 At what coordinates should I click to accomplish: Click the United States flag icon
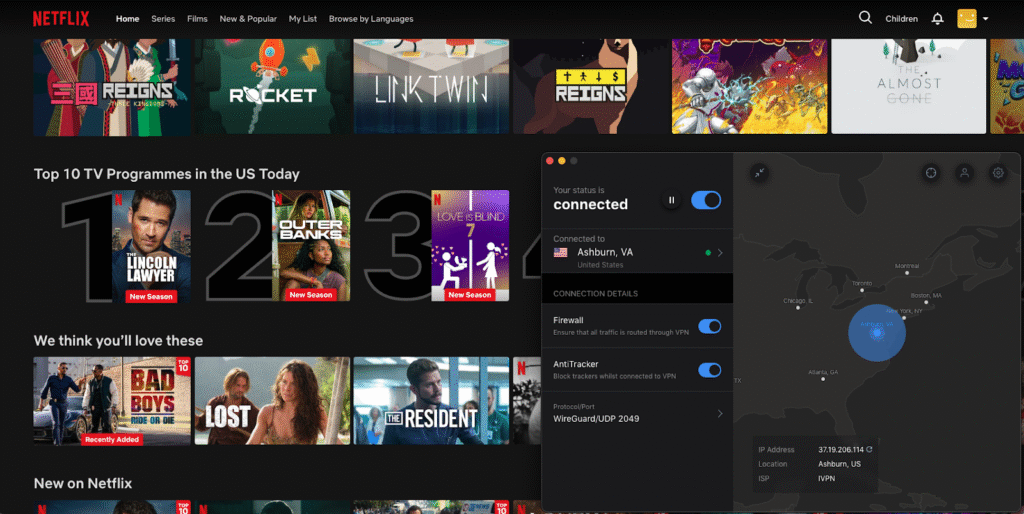tap(560, 252)
